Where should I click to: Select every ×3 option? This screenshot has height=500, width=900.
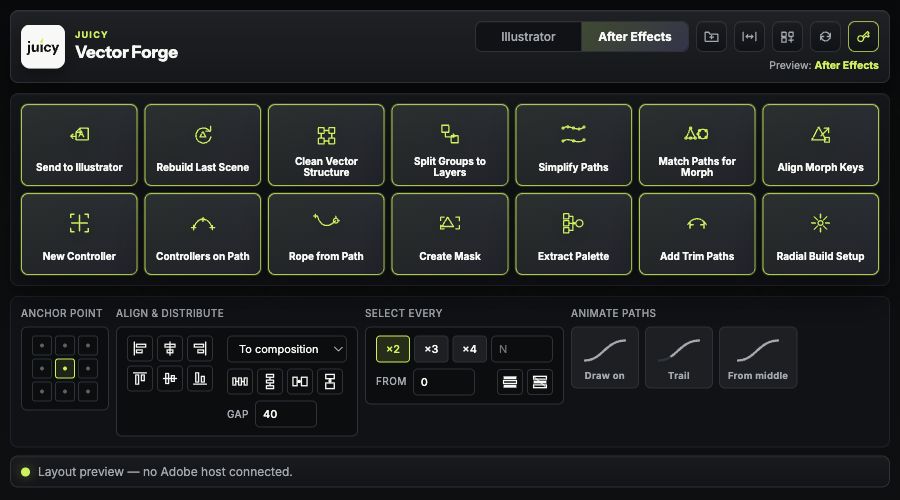click(431, 349)
